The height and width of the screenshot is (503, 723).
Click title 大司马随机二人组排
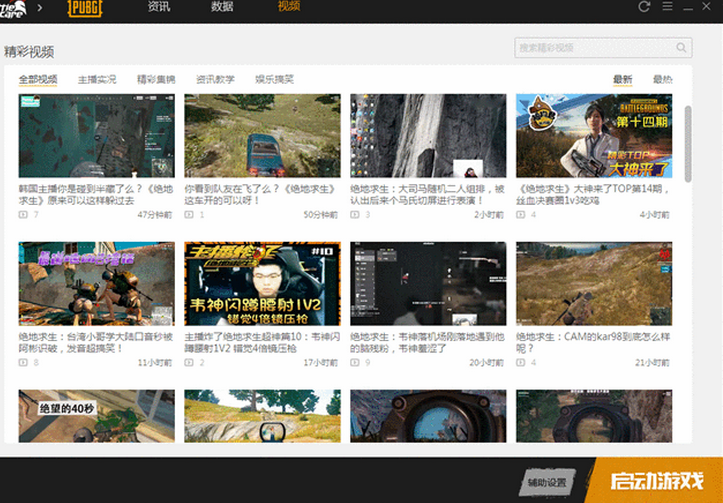tap(427, 195)
